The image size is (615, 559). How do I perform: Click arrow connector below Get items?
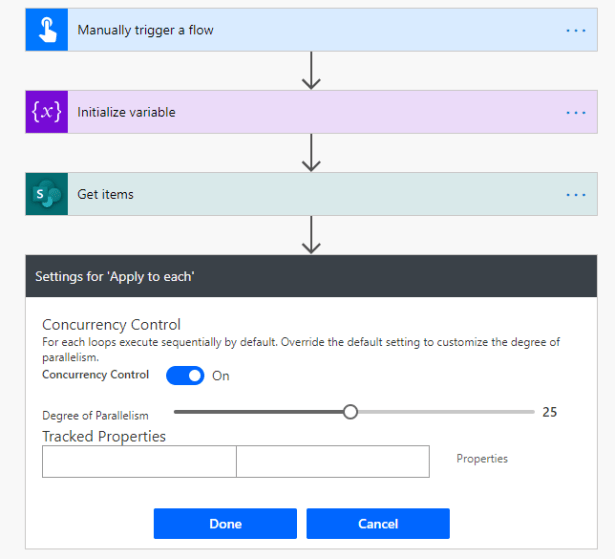[311, 235]
